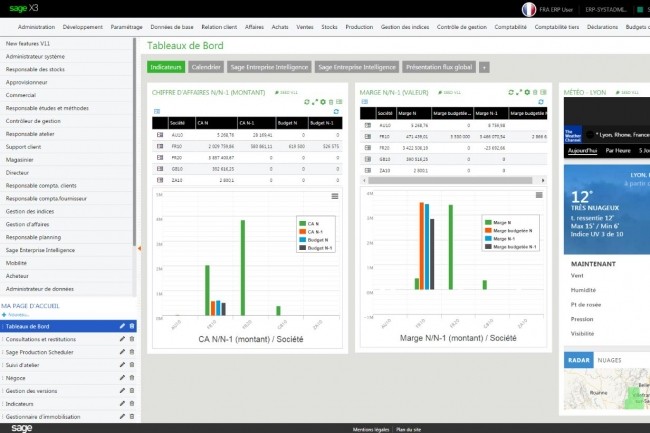Edit the Suivi d'atelier page
Viewport: 650px width, 433px height.
tap(122, 365)
